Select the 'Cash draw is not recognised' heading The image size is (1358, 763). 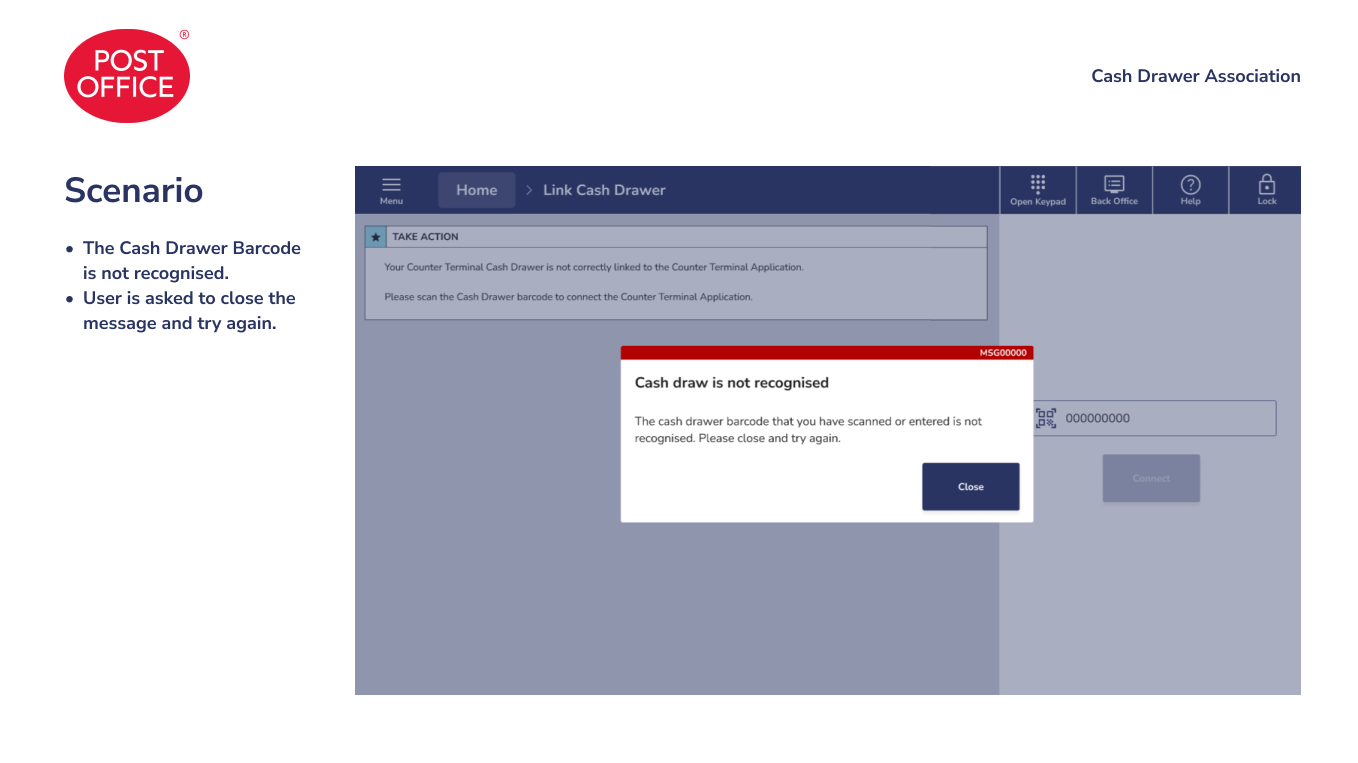(732, 382)
